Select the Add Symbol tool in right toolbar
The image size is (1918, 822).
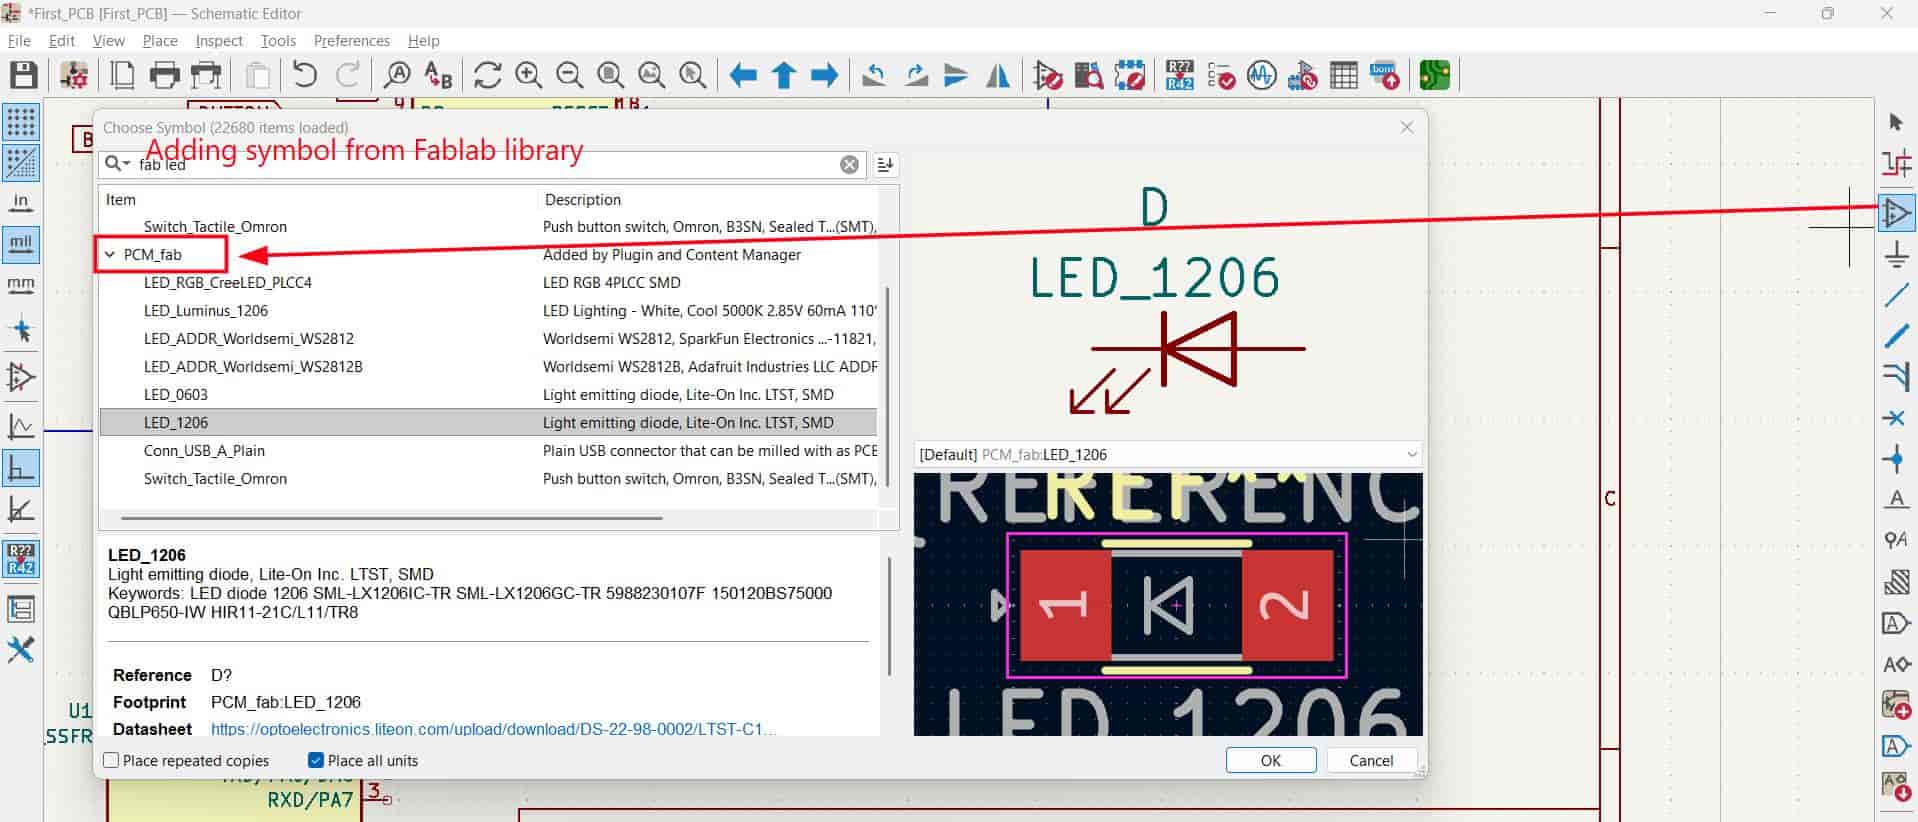point(1896,213)
